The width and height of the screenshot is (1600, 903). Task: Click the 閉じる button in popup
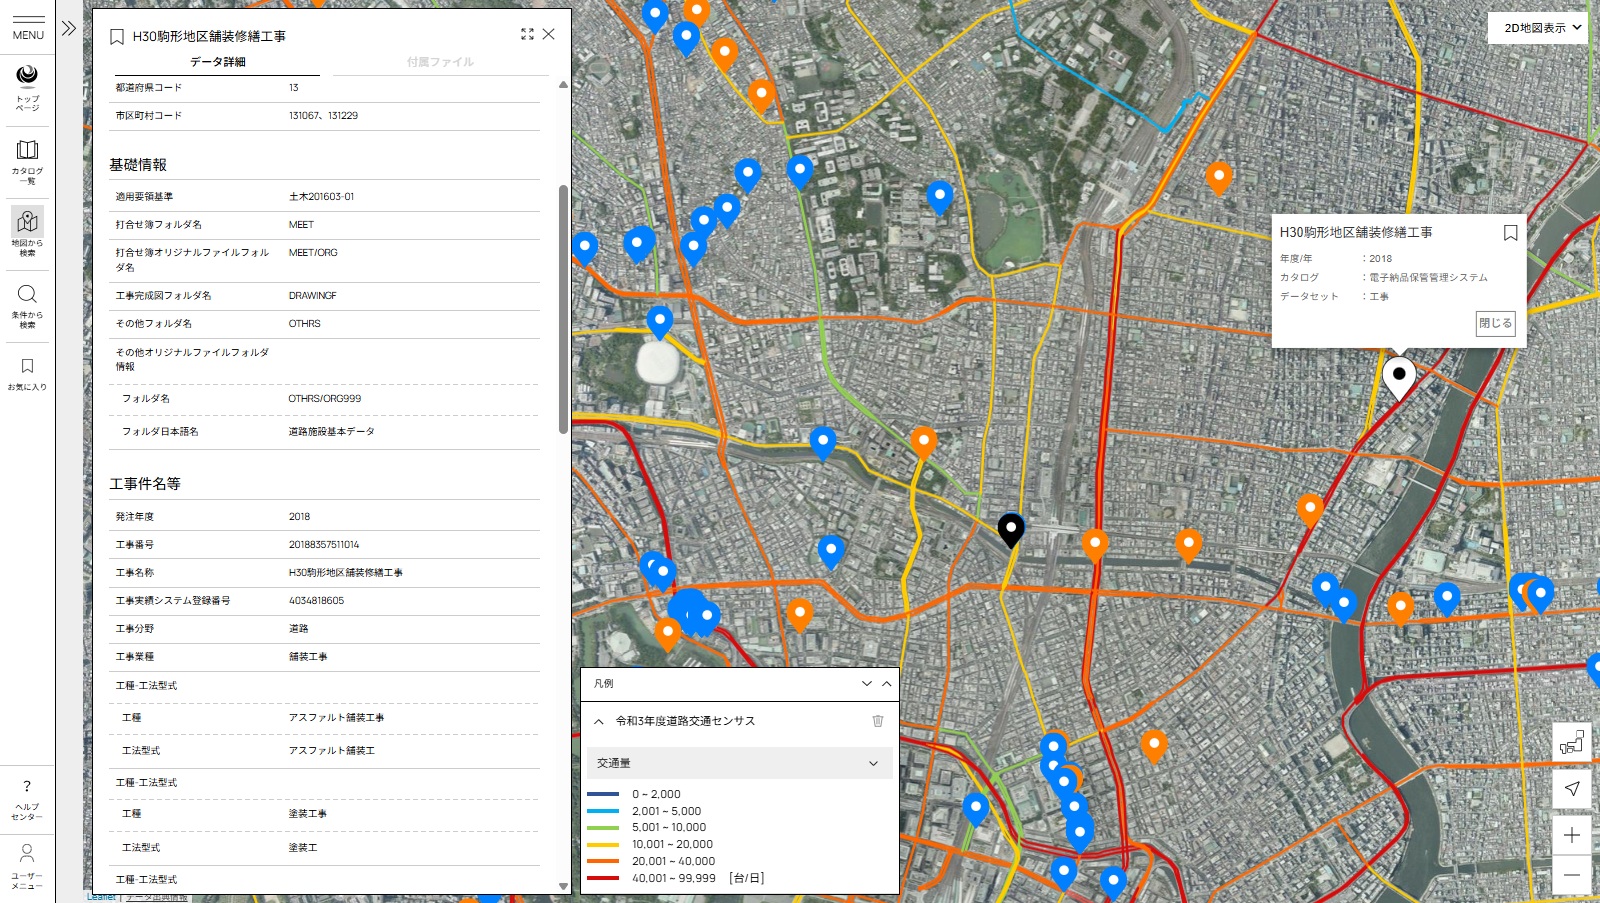[1495, 323]
